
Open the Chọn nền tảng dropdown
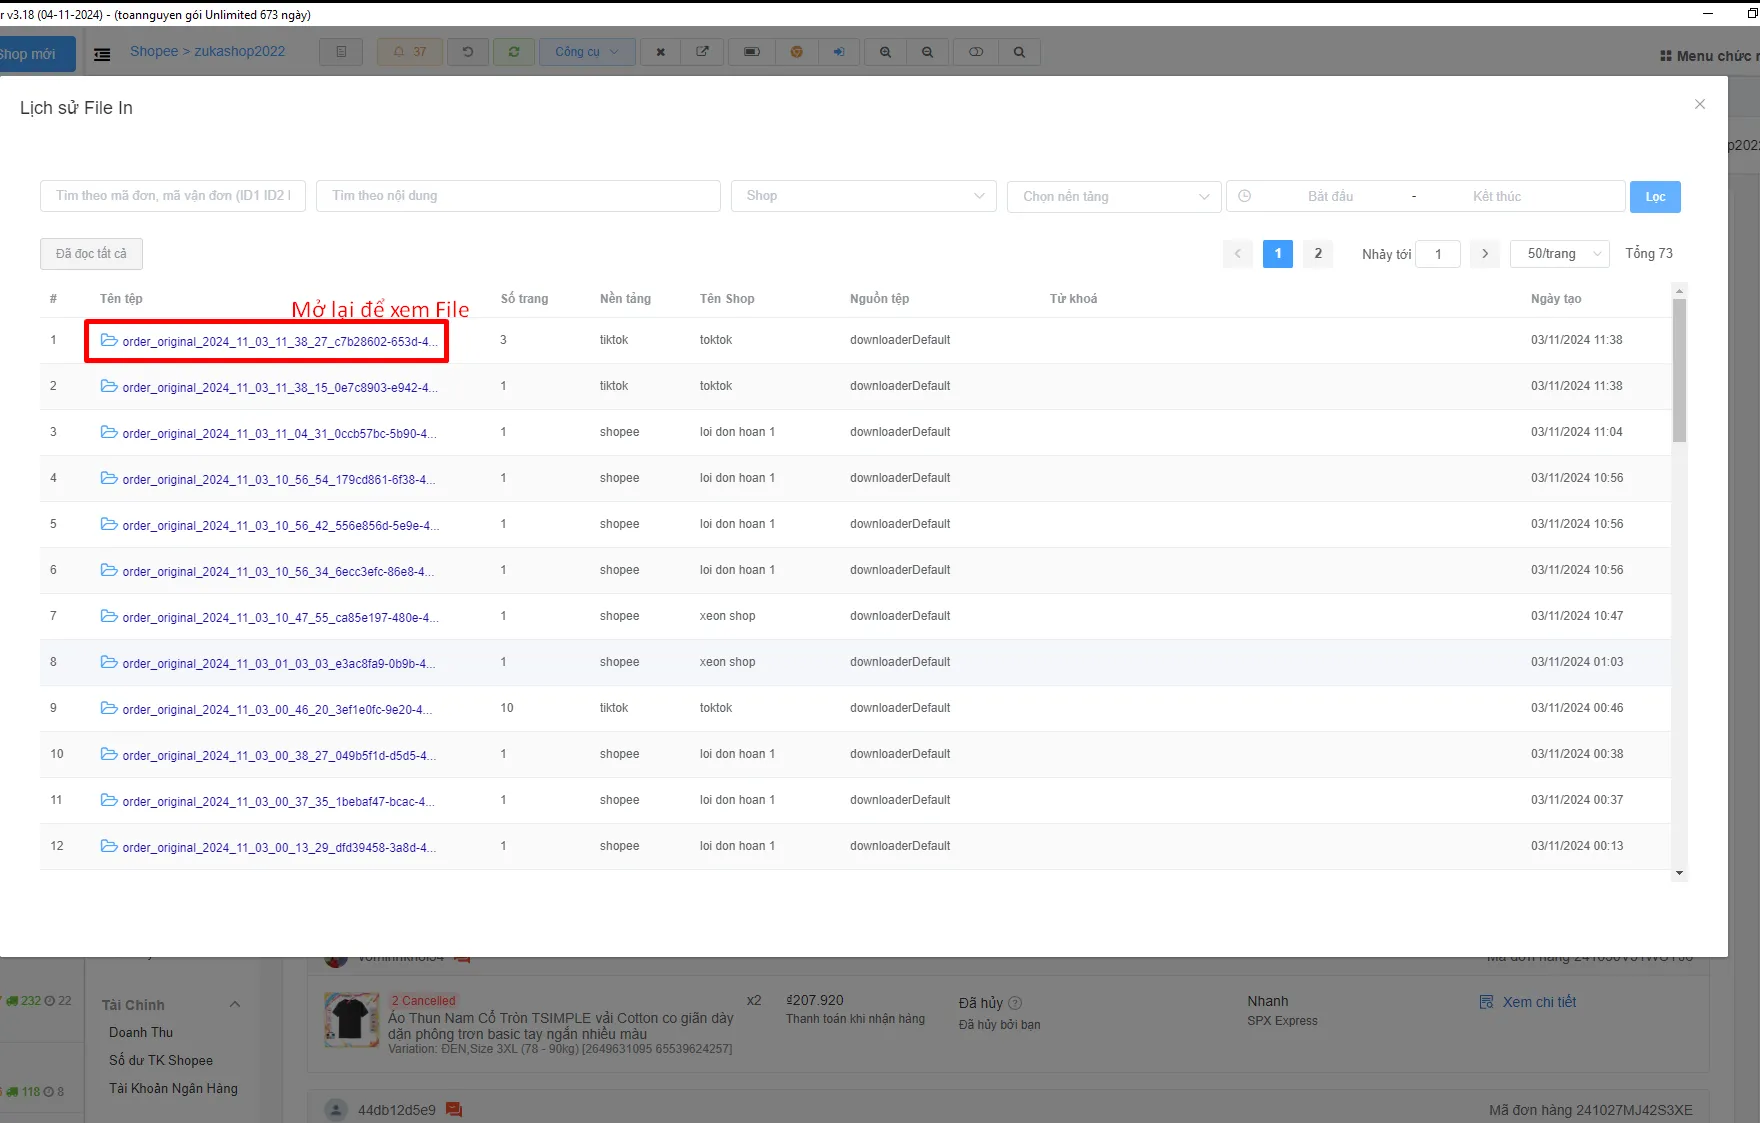coord(1114,196)
